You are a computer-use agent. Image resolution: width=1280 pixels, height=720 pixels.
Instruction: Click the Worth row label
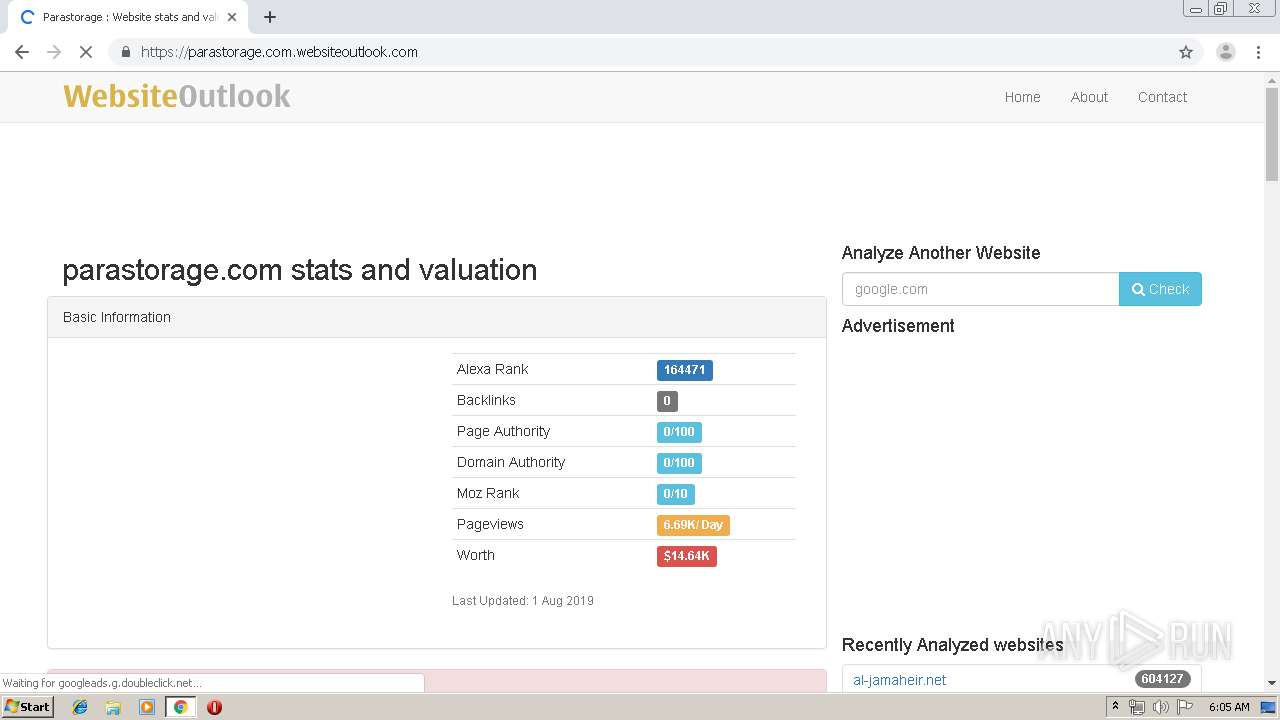(475, 555)
